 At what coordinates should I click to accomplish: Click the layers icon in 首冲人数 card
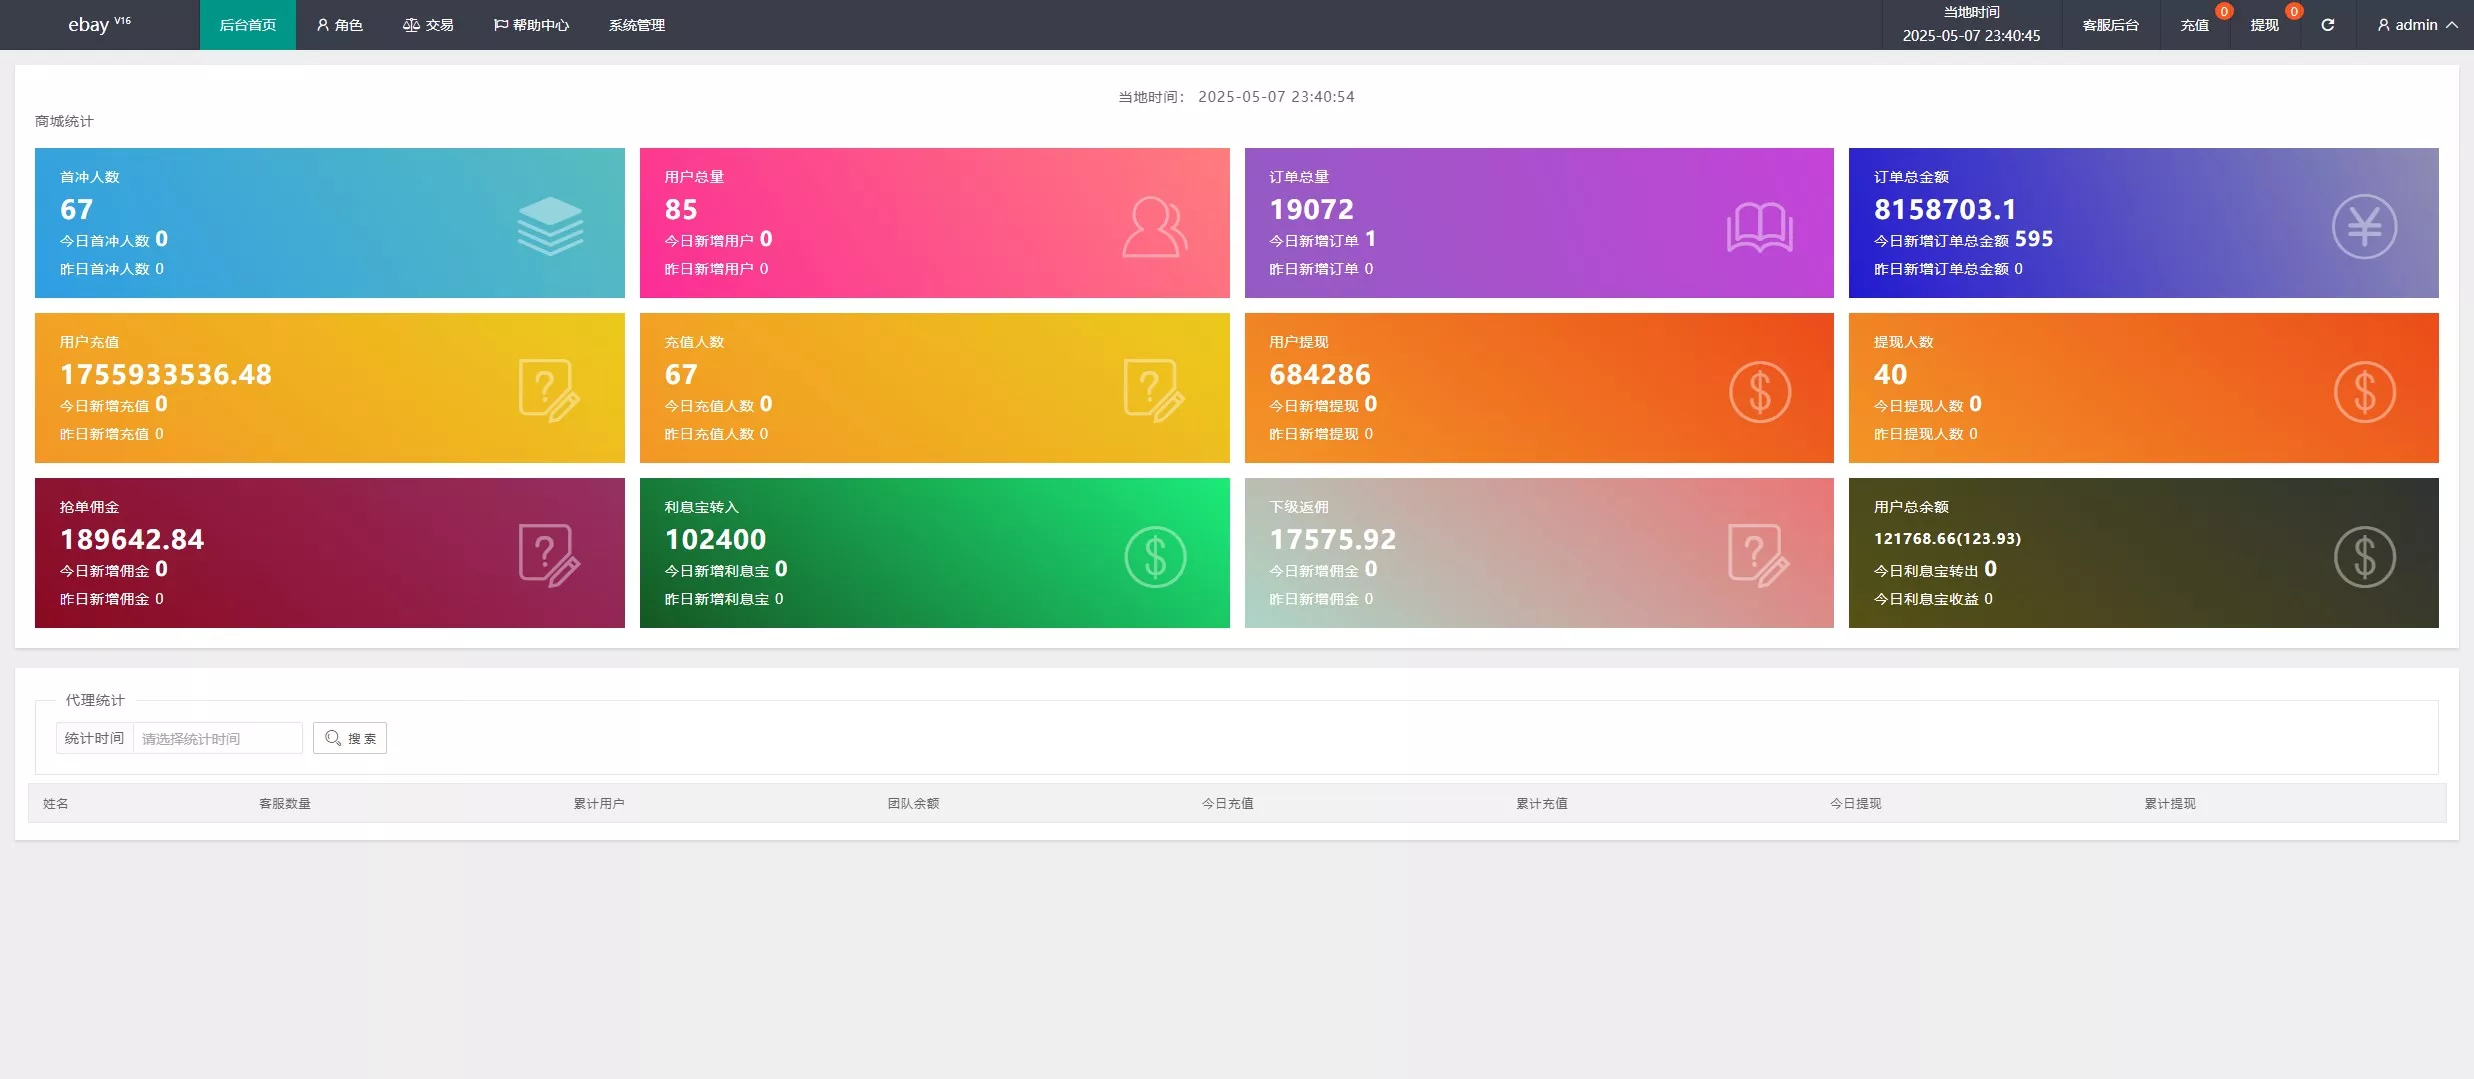pyautogui.click(x=550, y=226)
